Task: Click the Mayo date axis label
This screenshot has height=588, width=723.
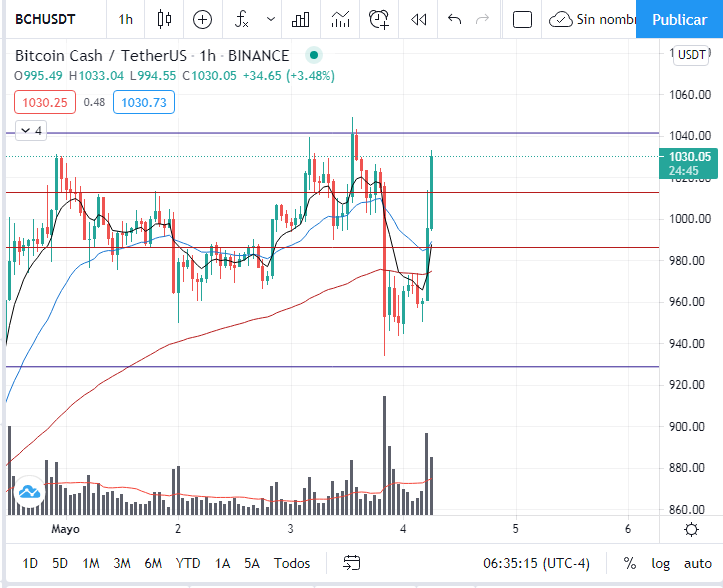Action: tap(65, 529)
